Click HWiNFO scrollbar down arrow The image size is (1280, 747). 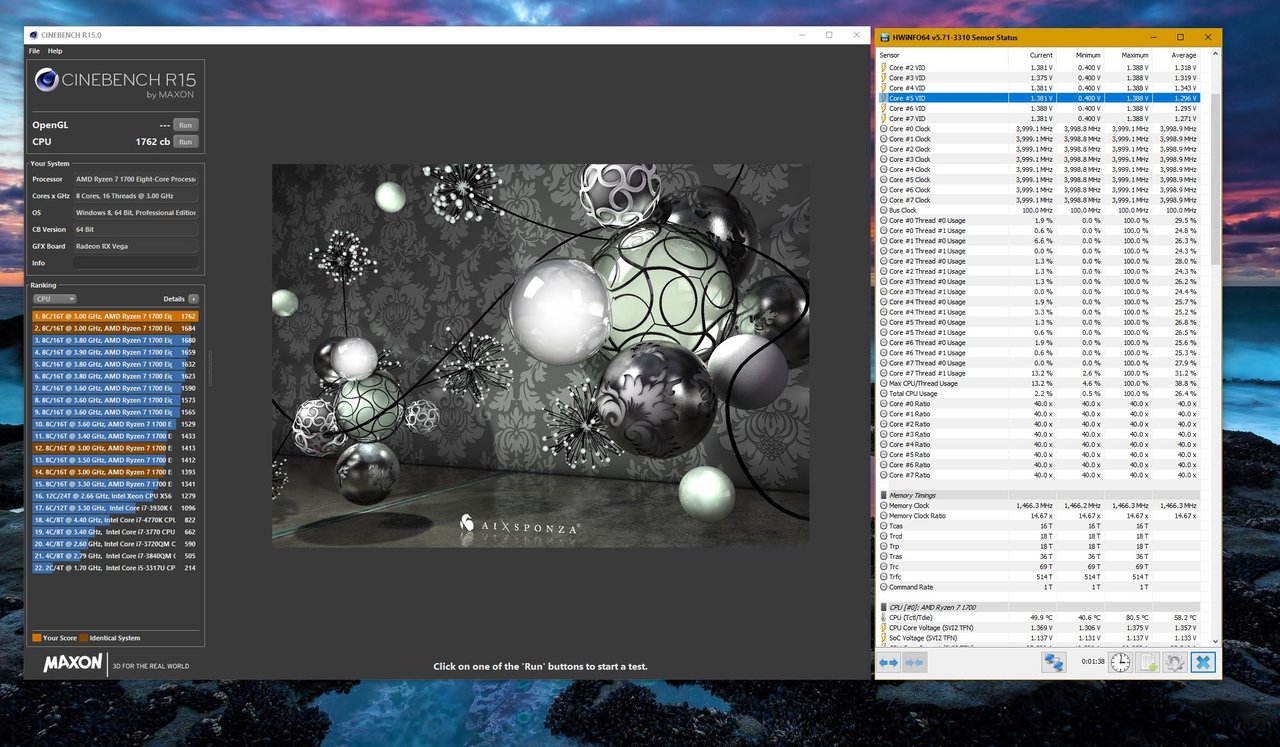point(1214,642)
